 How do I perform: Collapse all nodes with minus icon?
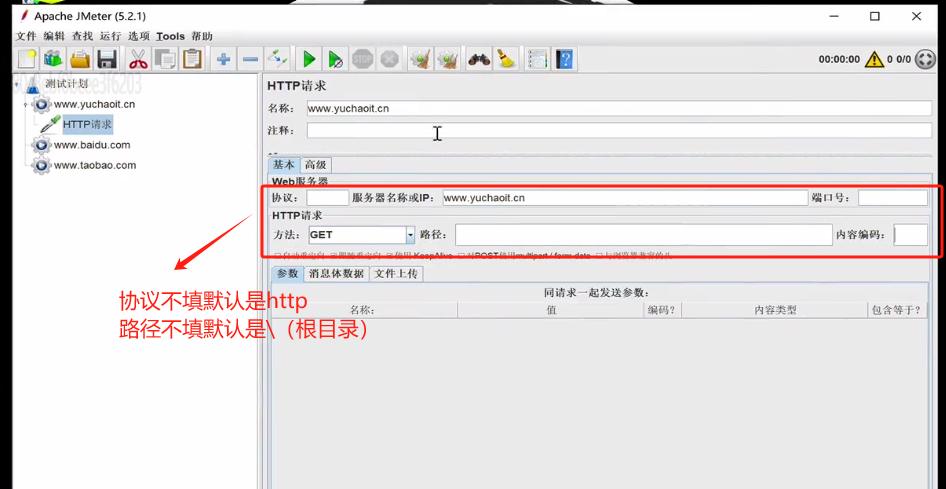coord(250,59)
